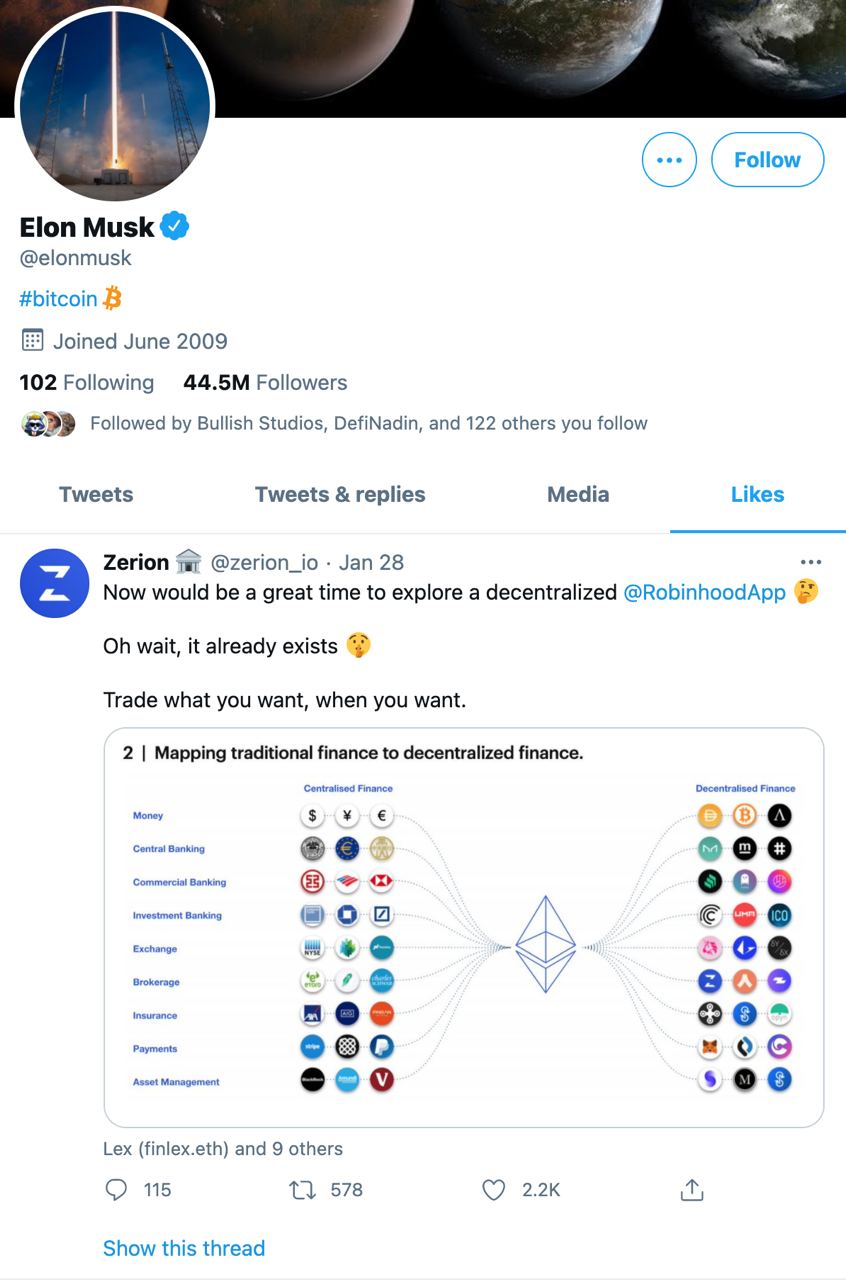This screenshot has height=1280, width=846.
Task: Open the finance mapping image
Action: click(x=463, y=928)
